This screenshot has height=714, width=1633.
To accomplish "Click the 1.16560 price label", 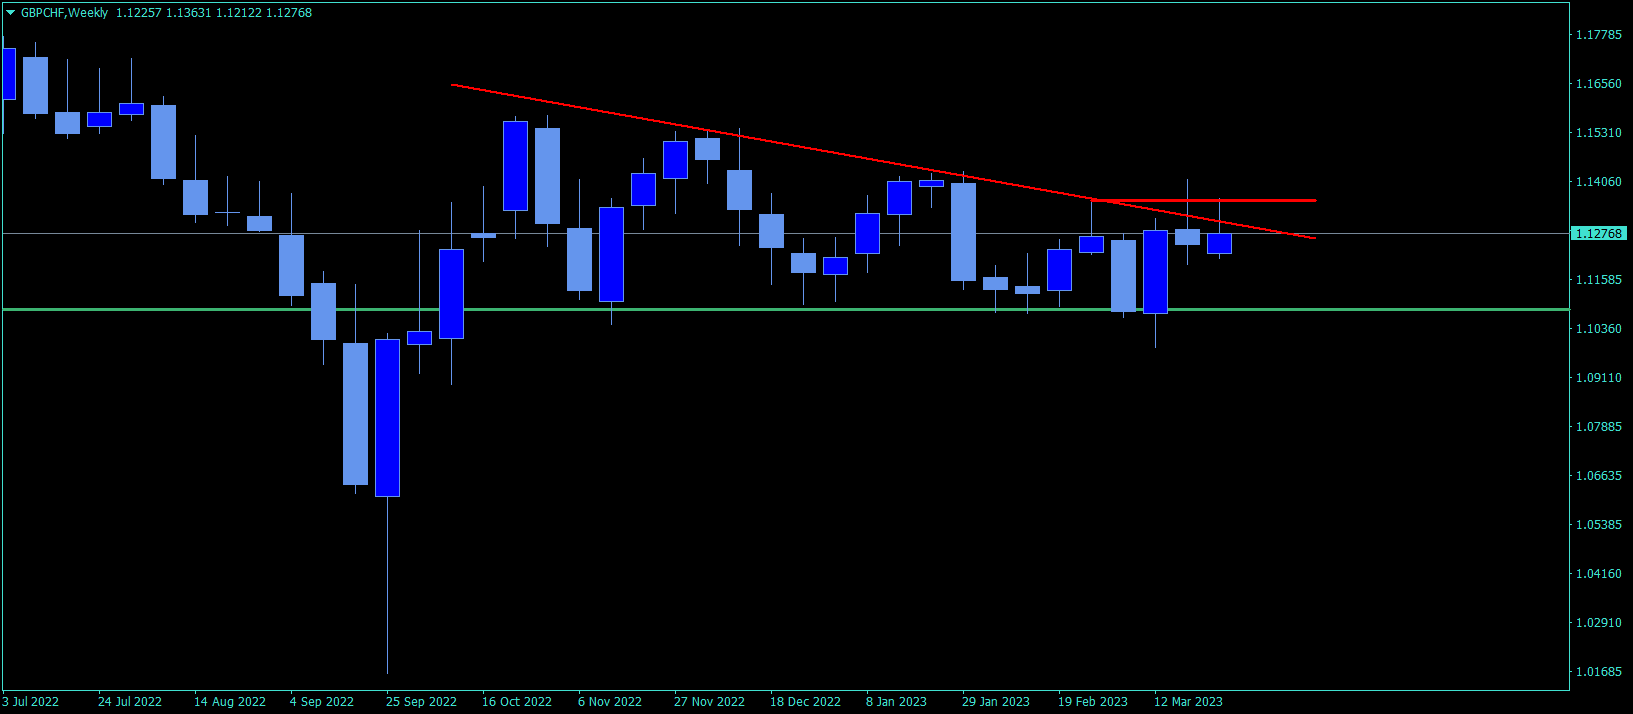I will (x=1599, y=84).
